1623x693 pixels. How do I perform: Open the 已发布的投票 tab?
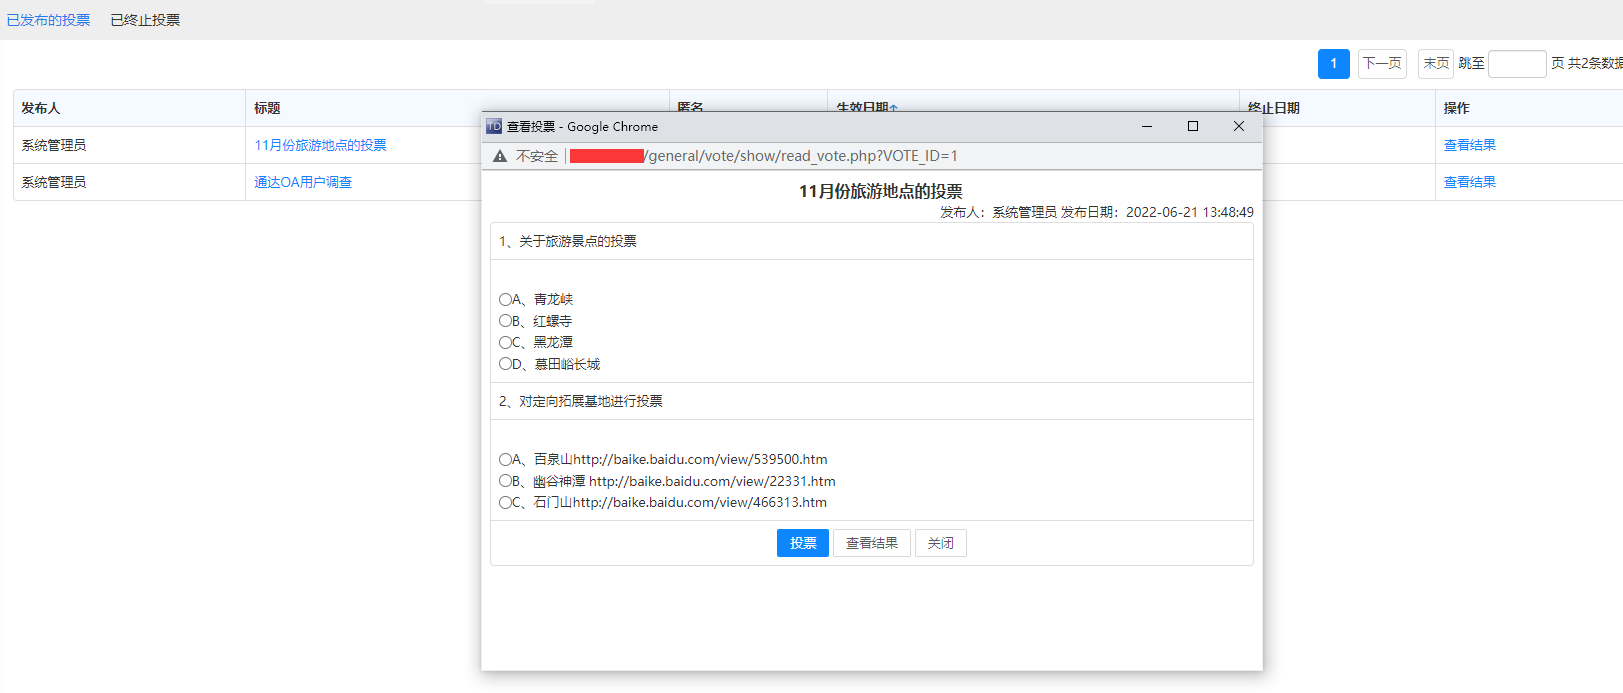pos(48,20)
